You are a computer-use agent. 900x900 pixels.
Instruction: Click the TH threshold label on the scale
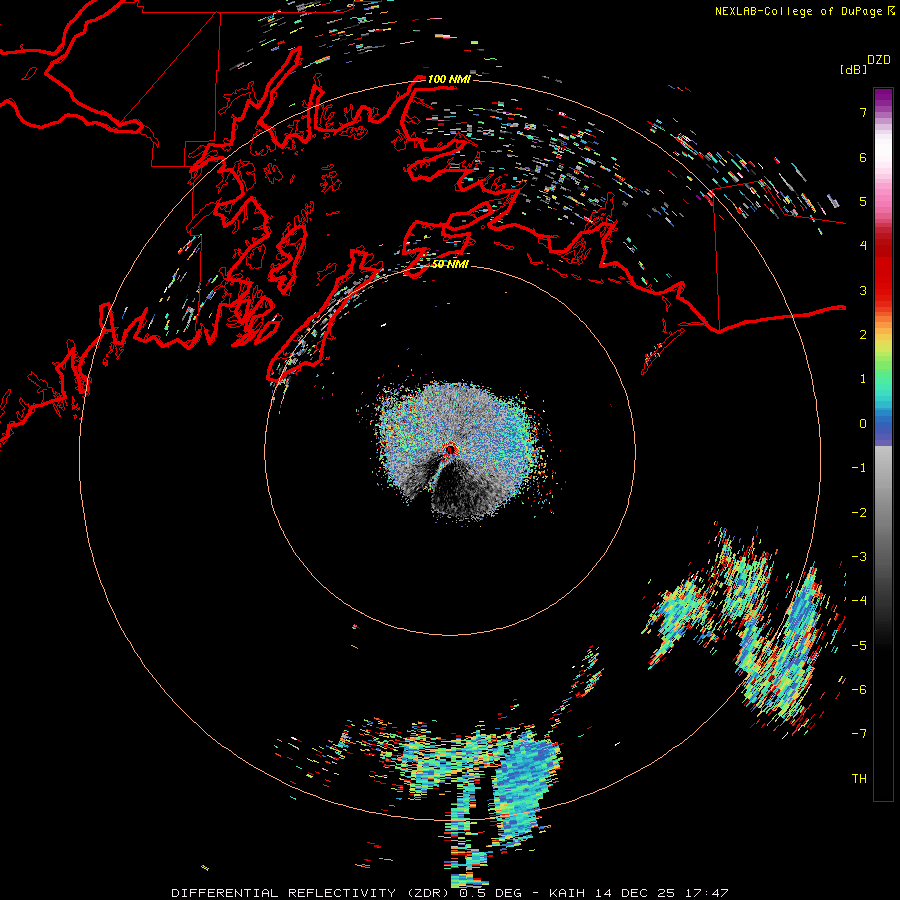click(859, 779)
